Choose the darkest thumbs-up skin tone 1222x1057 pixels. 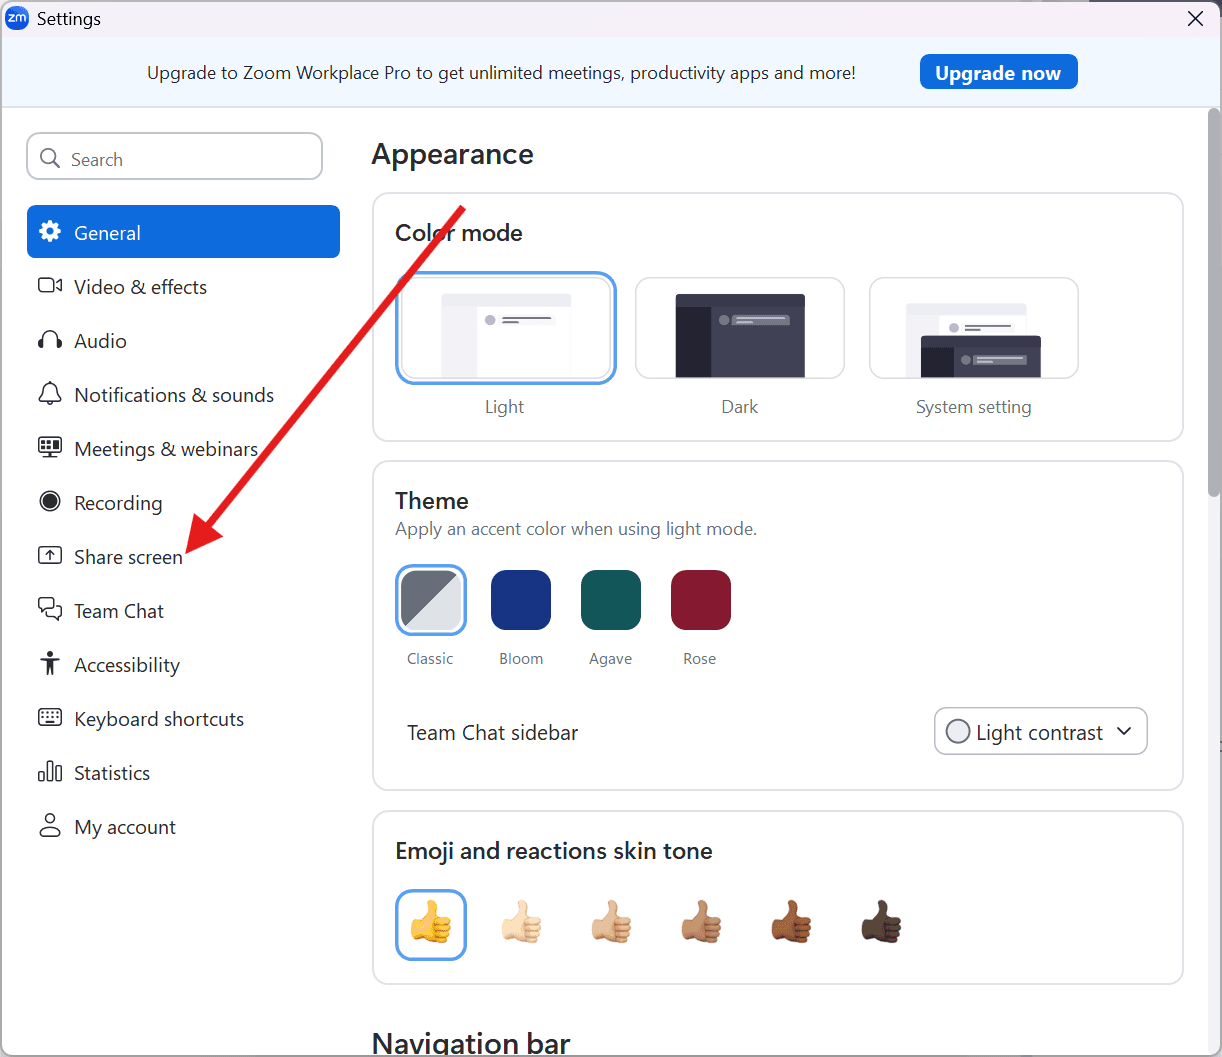tap(881, 924)
